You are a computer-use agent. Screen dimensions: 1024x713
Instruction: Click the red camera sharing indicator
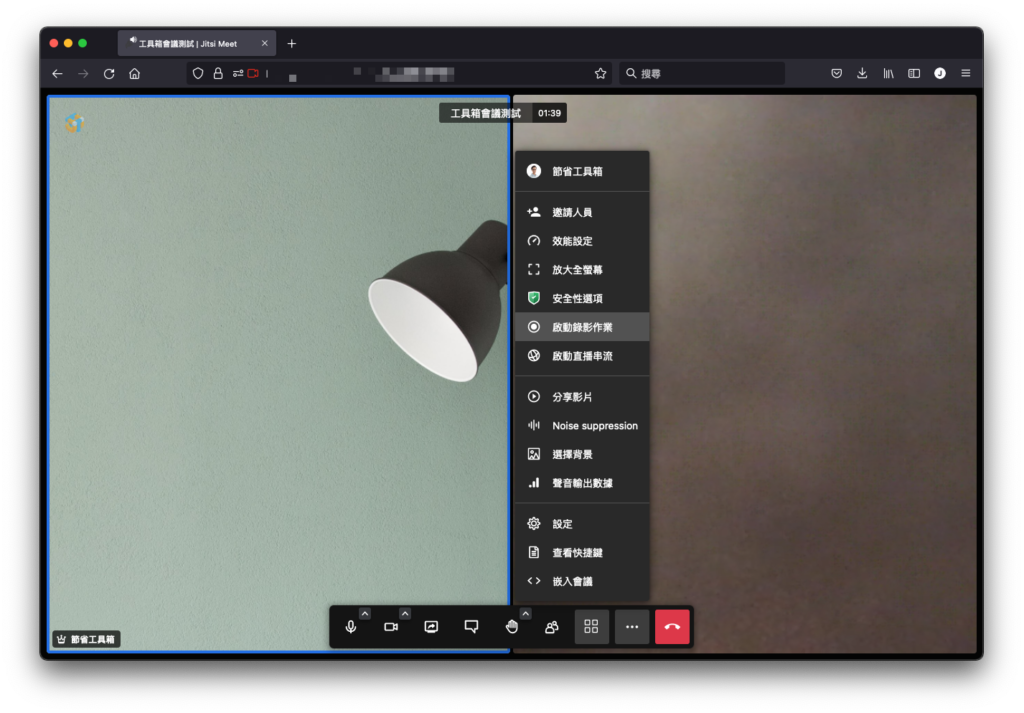253,74
